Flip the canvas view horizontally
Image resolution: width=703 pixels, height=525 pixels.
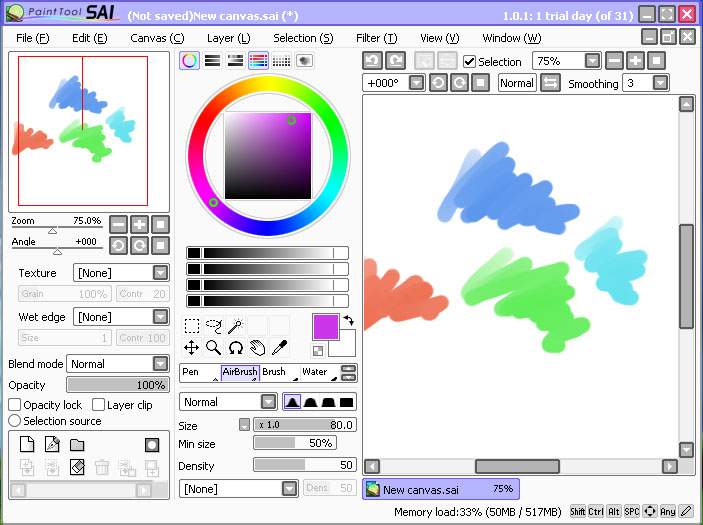coord(550,83)
